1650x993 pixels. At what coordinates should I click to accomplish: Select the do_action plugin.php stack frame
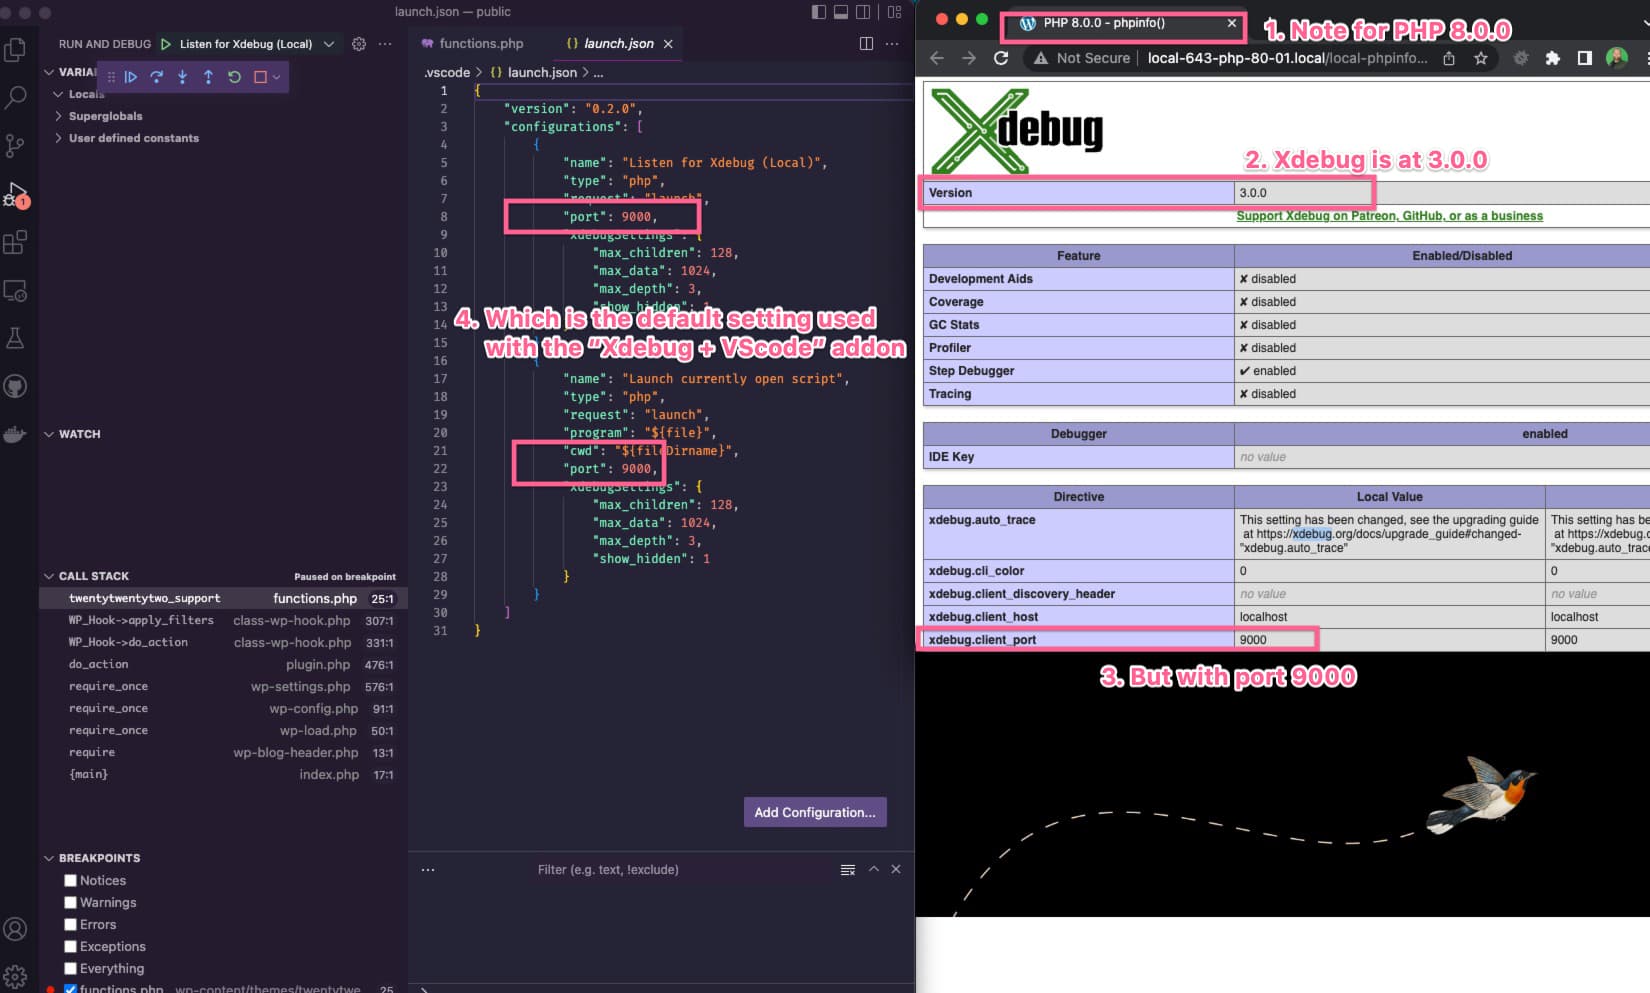click(x=223, y=664)
